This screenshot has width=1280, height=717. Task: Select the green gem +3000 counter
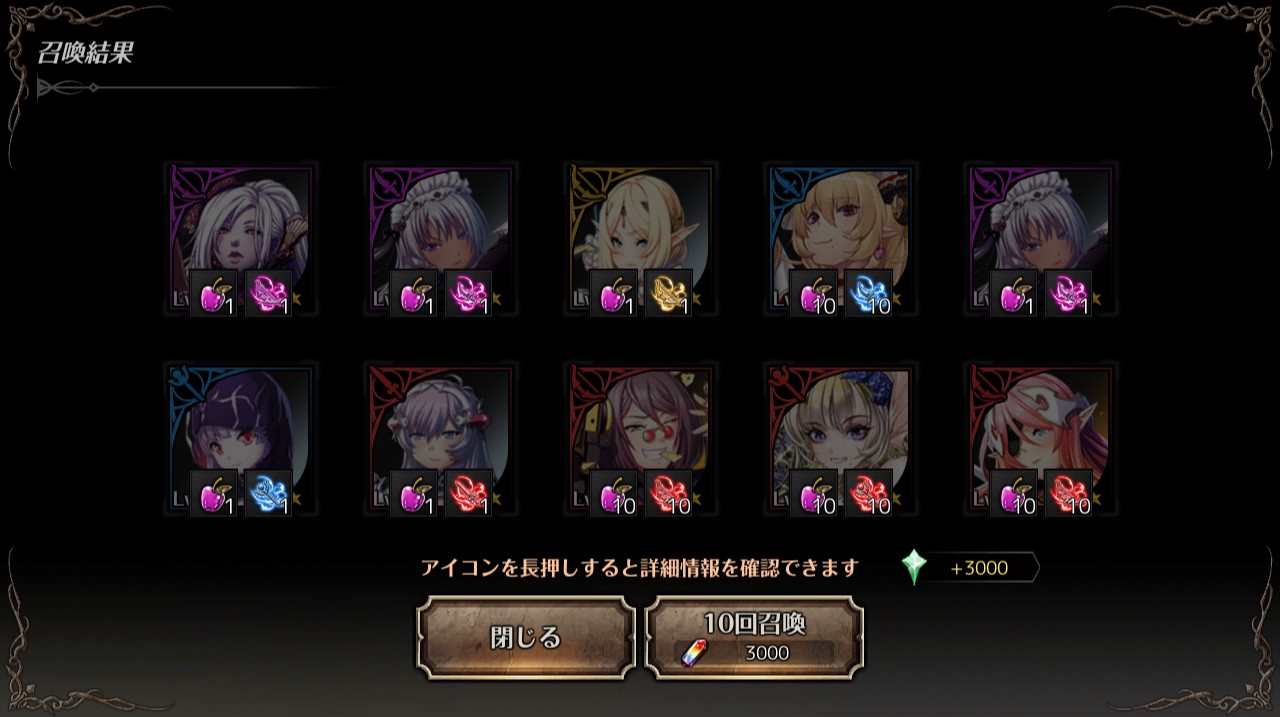(969, 568)
